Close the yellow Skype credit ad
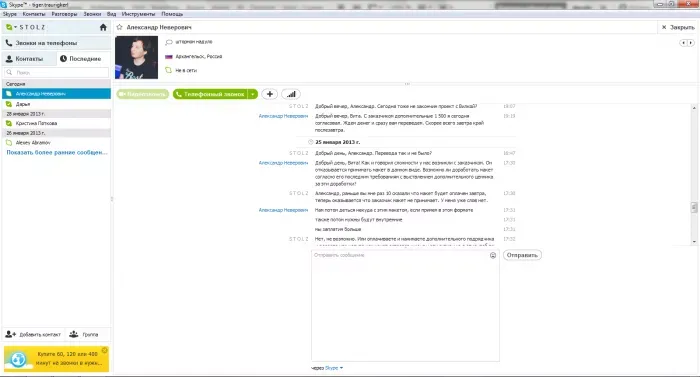The height and width of the screenshot is (377, 700). tap(105, 350)
